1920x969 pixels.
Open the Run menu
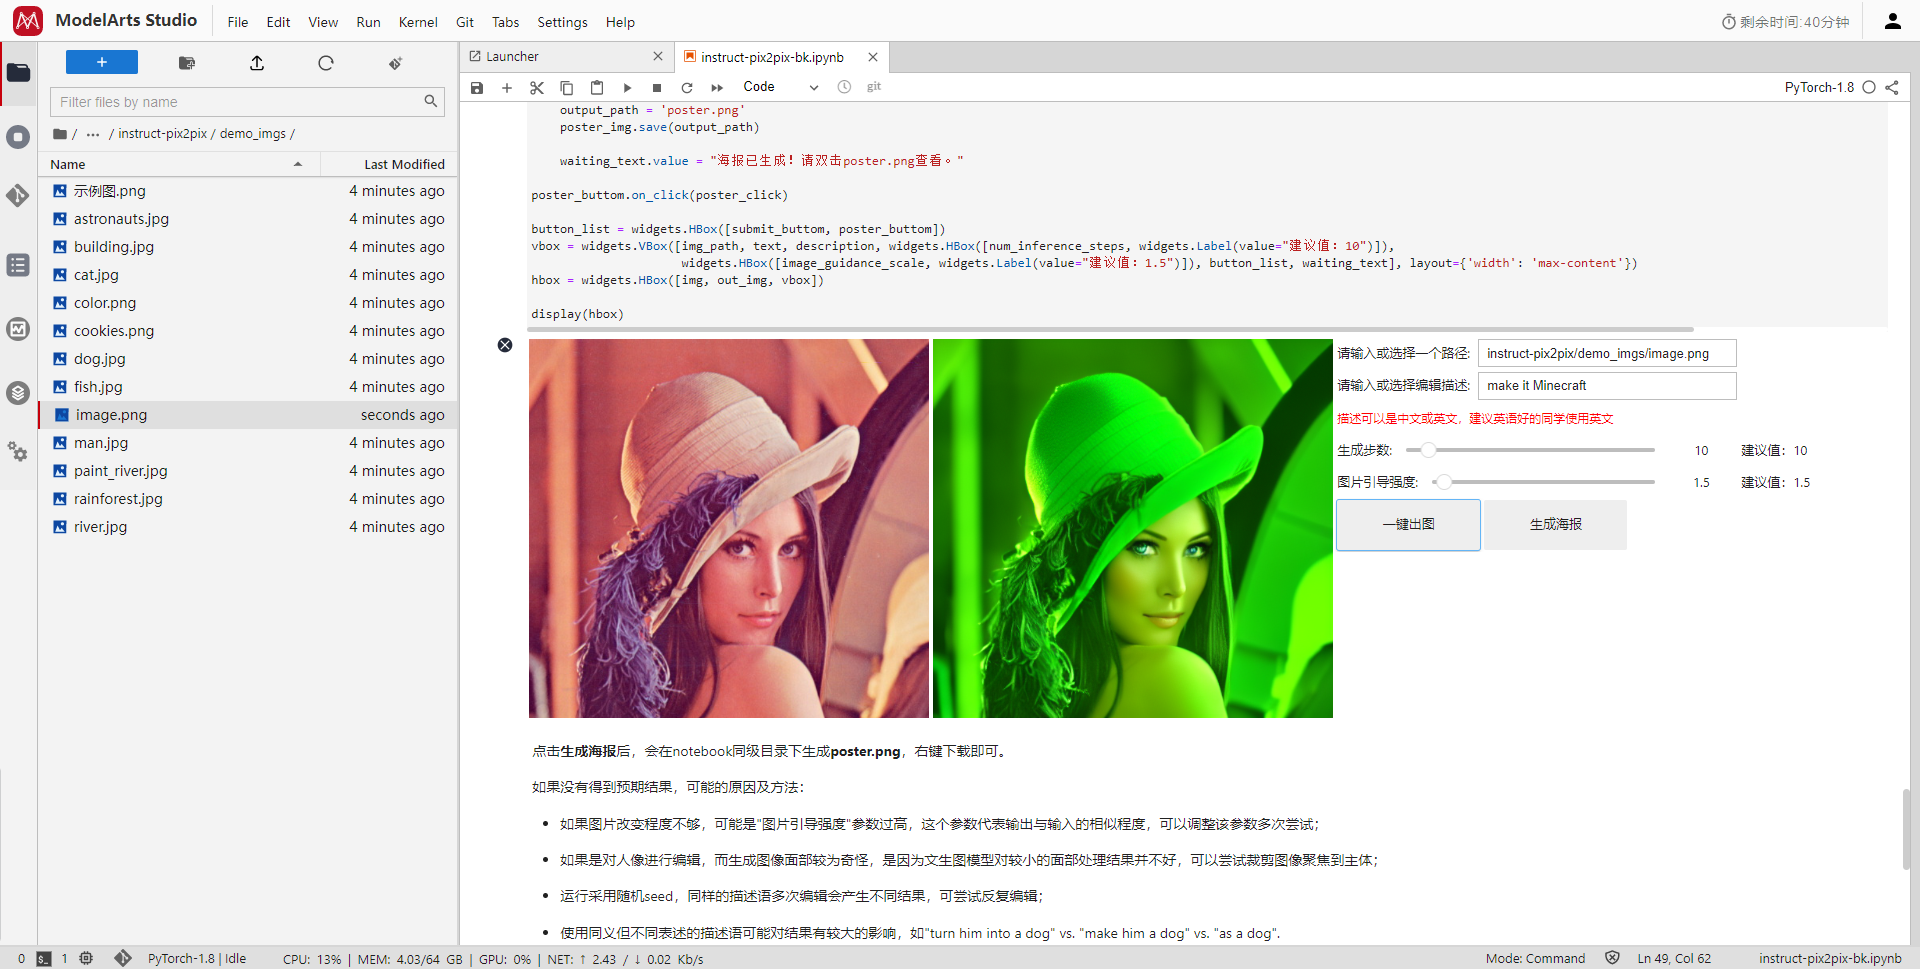[368, 22]
